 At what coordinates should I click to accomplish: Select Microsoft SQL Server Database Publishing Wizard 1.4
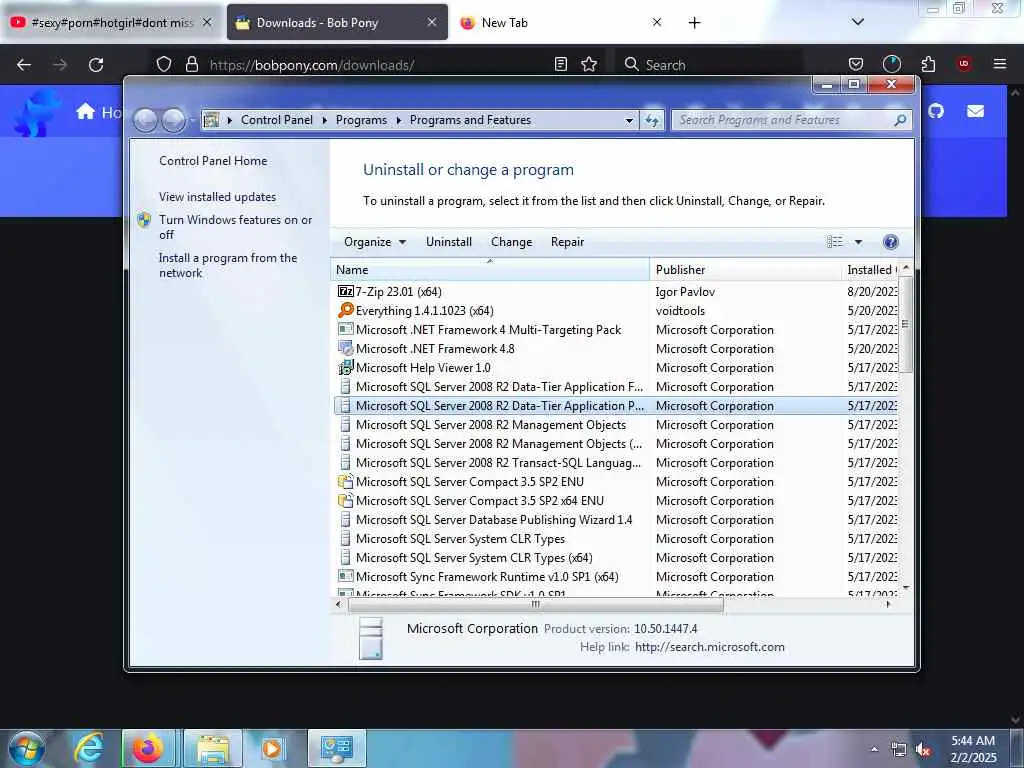click(494, 520)
